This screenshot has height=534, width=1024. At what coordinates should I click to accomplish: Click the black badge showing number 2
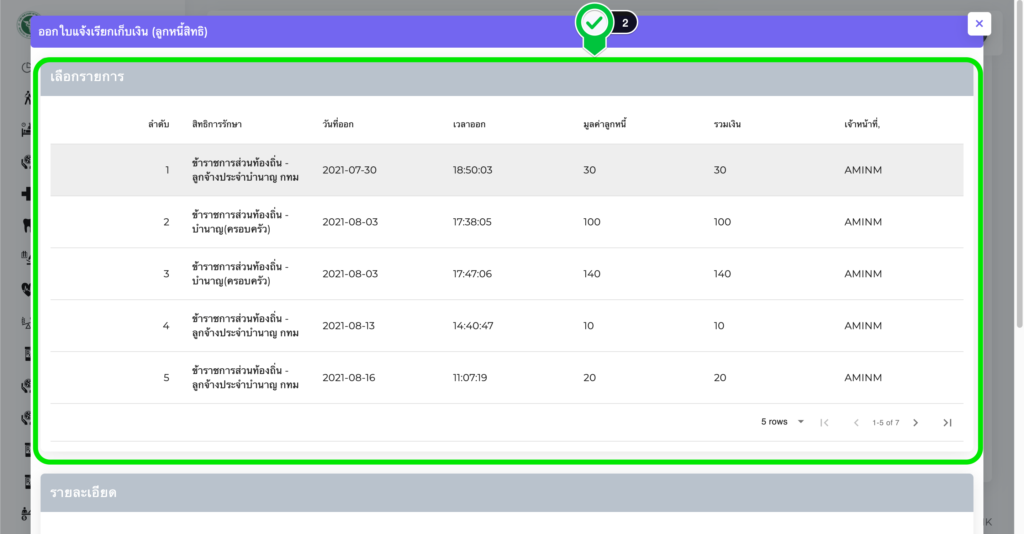point(625,23)
